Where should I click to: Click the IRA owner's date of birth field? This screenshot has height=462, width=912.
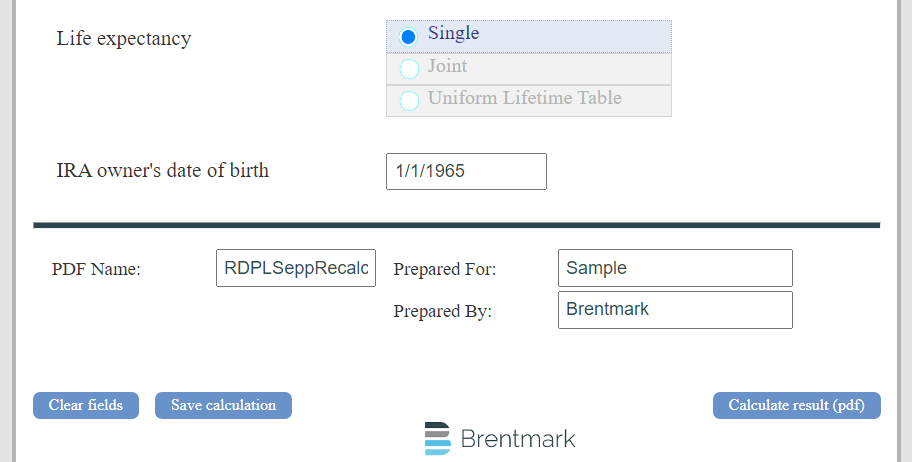[x=466, y=171]
